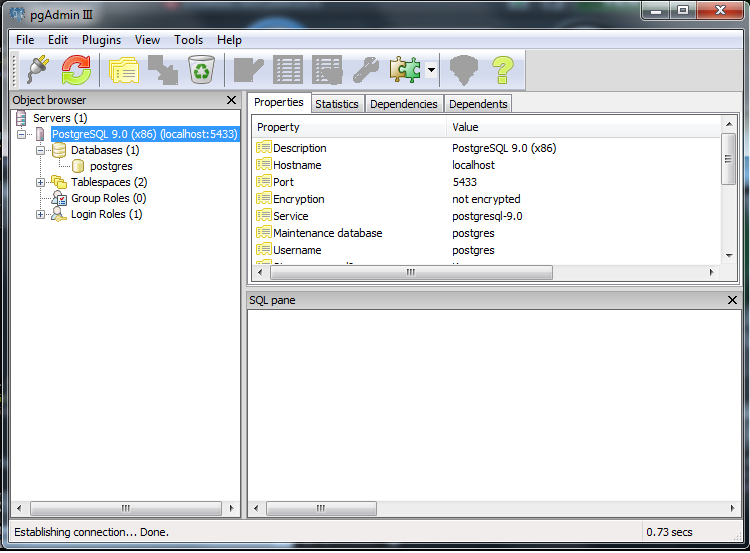Click the Drop object recycle bin icon
The width and height of the screenshot is (750, 553).
pyautogui.click(x=201, y=70)
